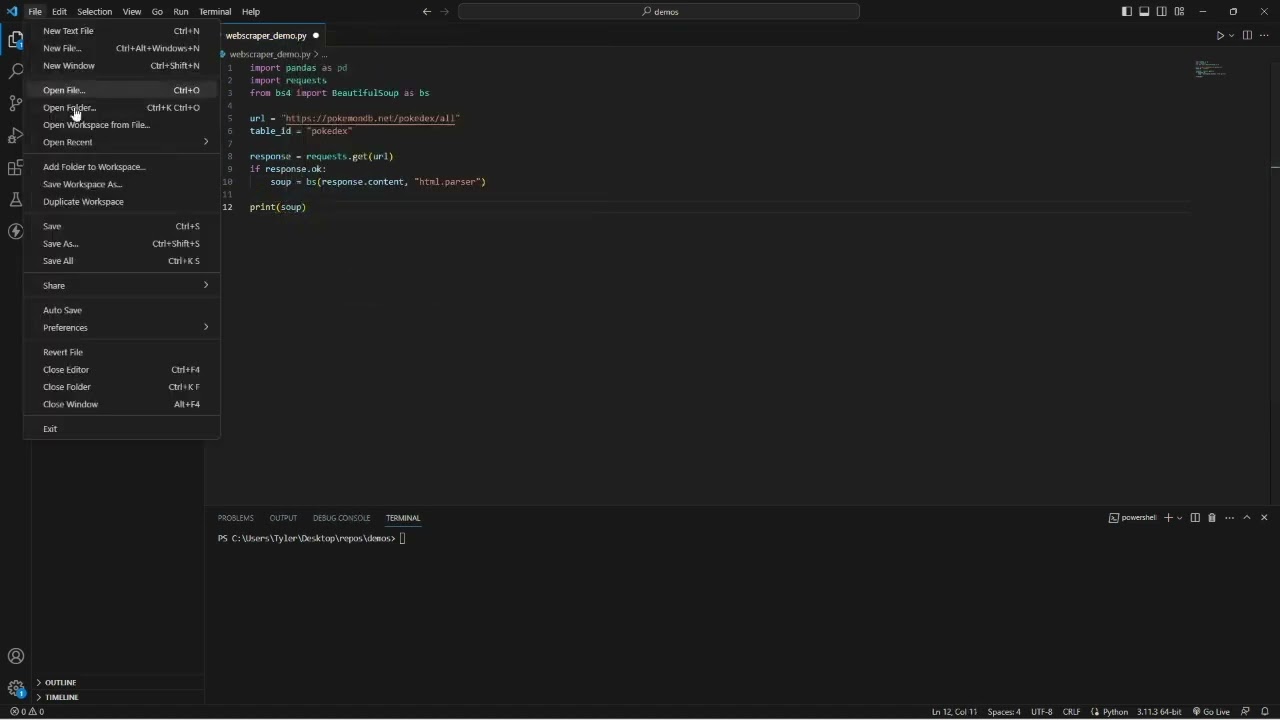This screenshot has height=720, width=1280.
Task: Close the terminal panel
Action: tap(1264, 518)
